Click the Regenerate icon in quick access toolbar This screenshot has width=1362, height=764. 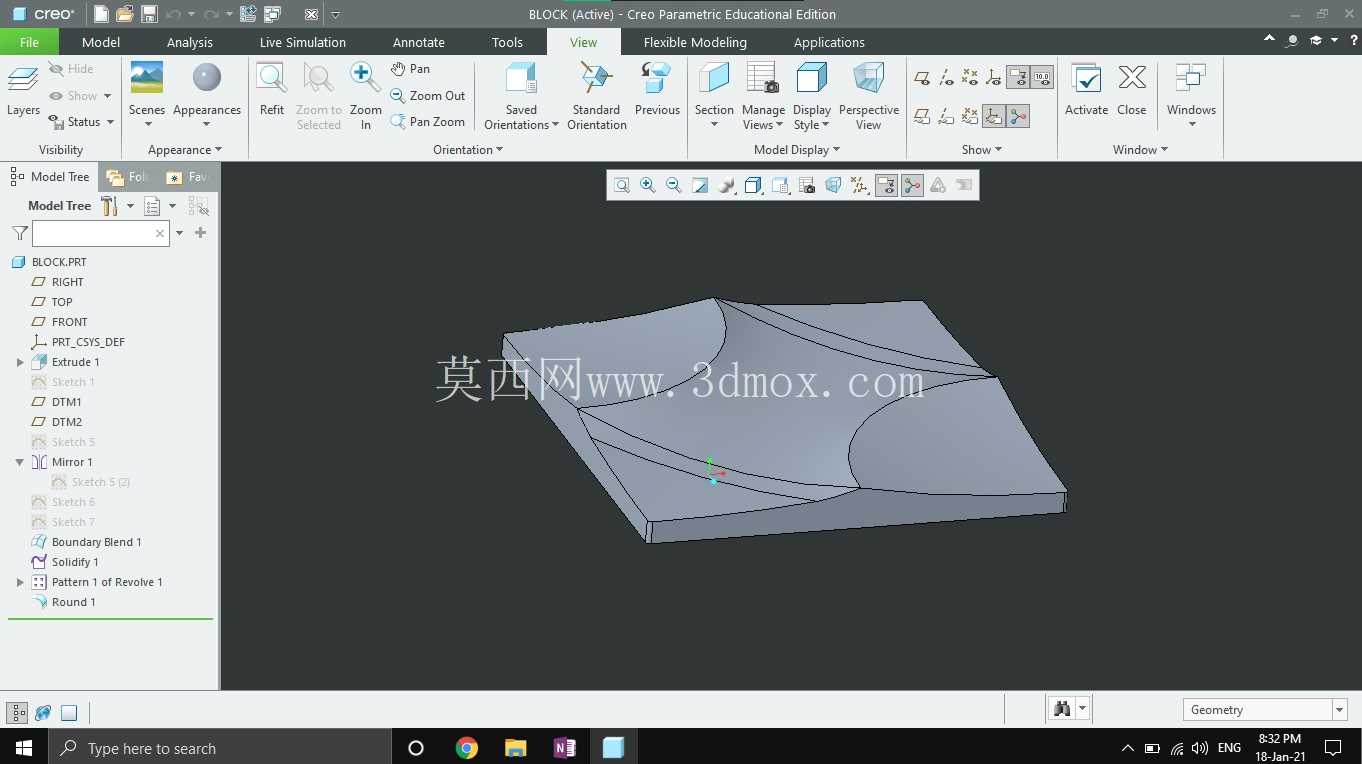248,14
